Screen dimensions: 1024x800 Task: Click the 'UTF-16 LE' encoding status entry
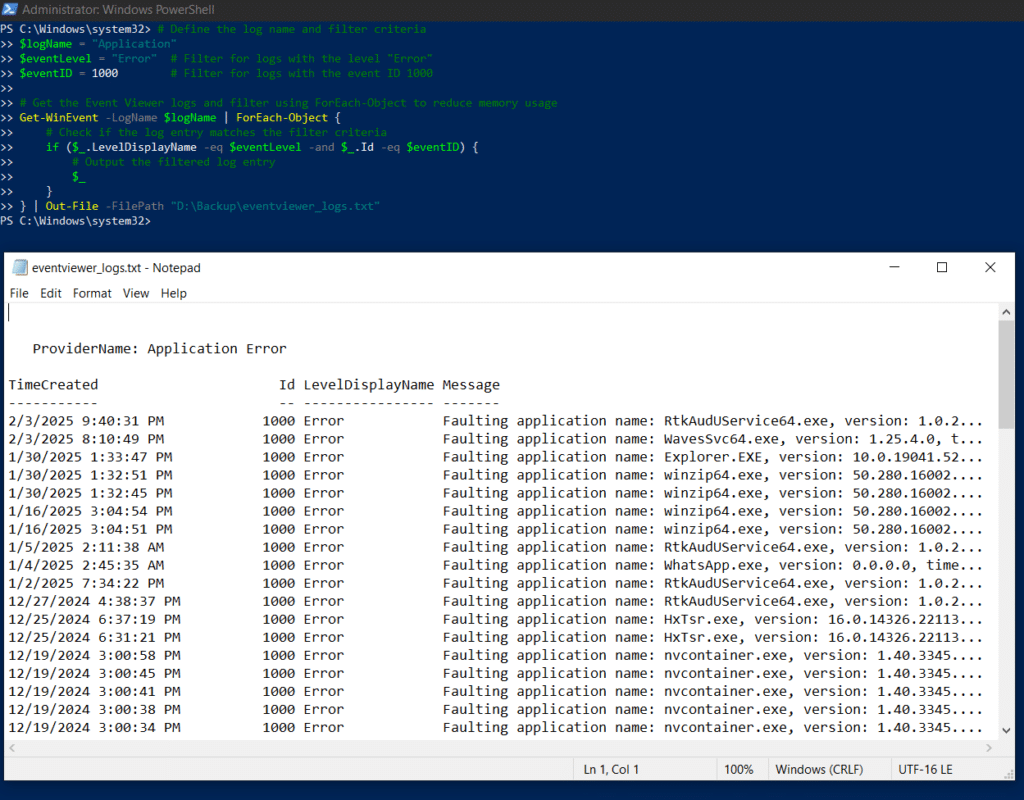point(925,769)
